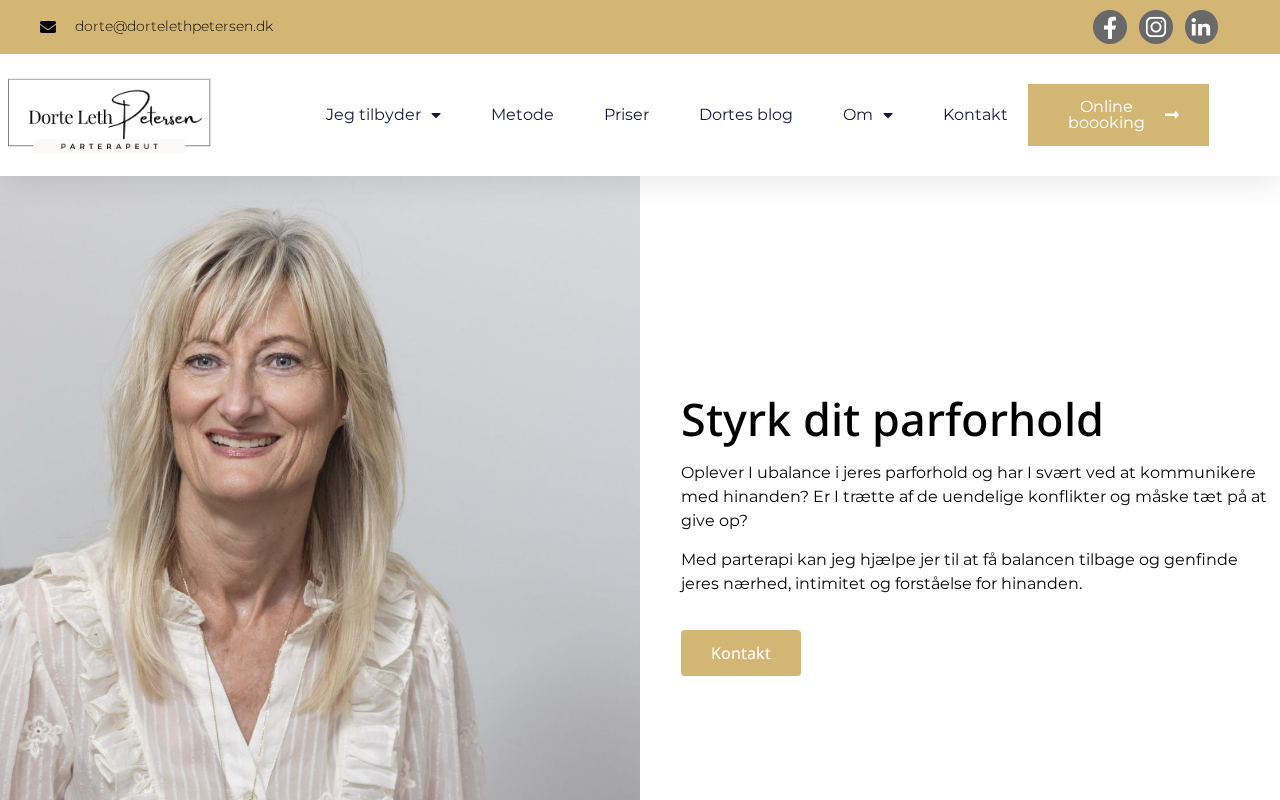
Task: Open the LinkedIn social icon
Action: coord(1201,27)
